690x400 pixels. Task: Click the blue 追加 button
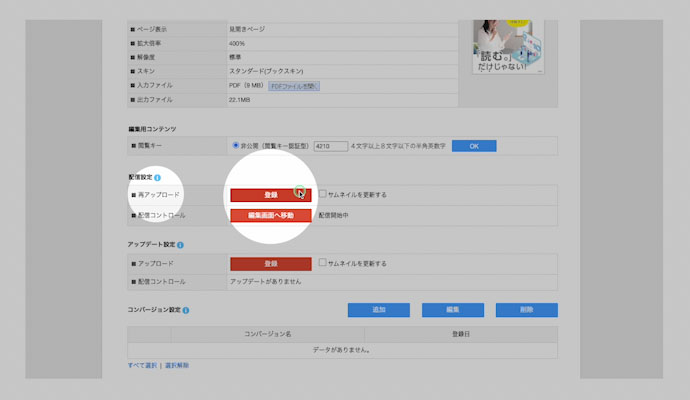pos(378,311)
